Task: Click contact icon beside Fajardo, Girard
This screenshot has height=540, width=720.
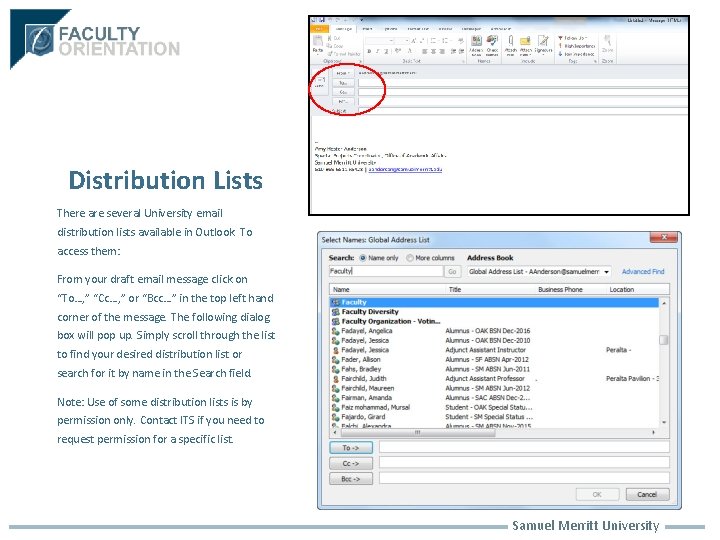Action: coord(335,417)
